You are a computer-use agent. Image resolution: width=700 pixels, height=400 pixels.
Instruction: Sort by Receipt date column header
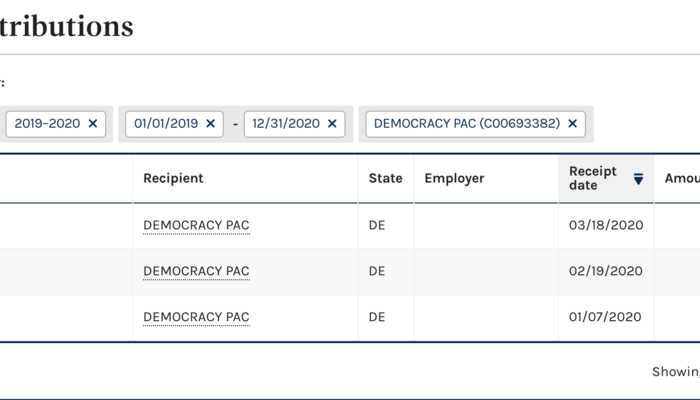(593, 178)
